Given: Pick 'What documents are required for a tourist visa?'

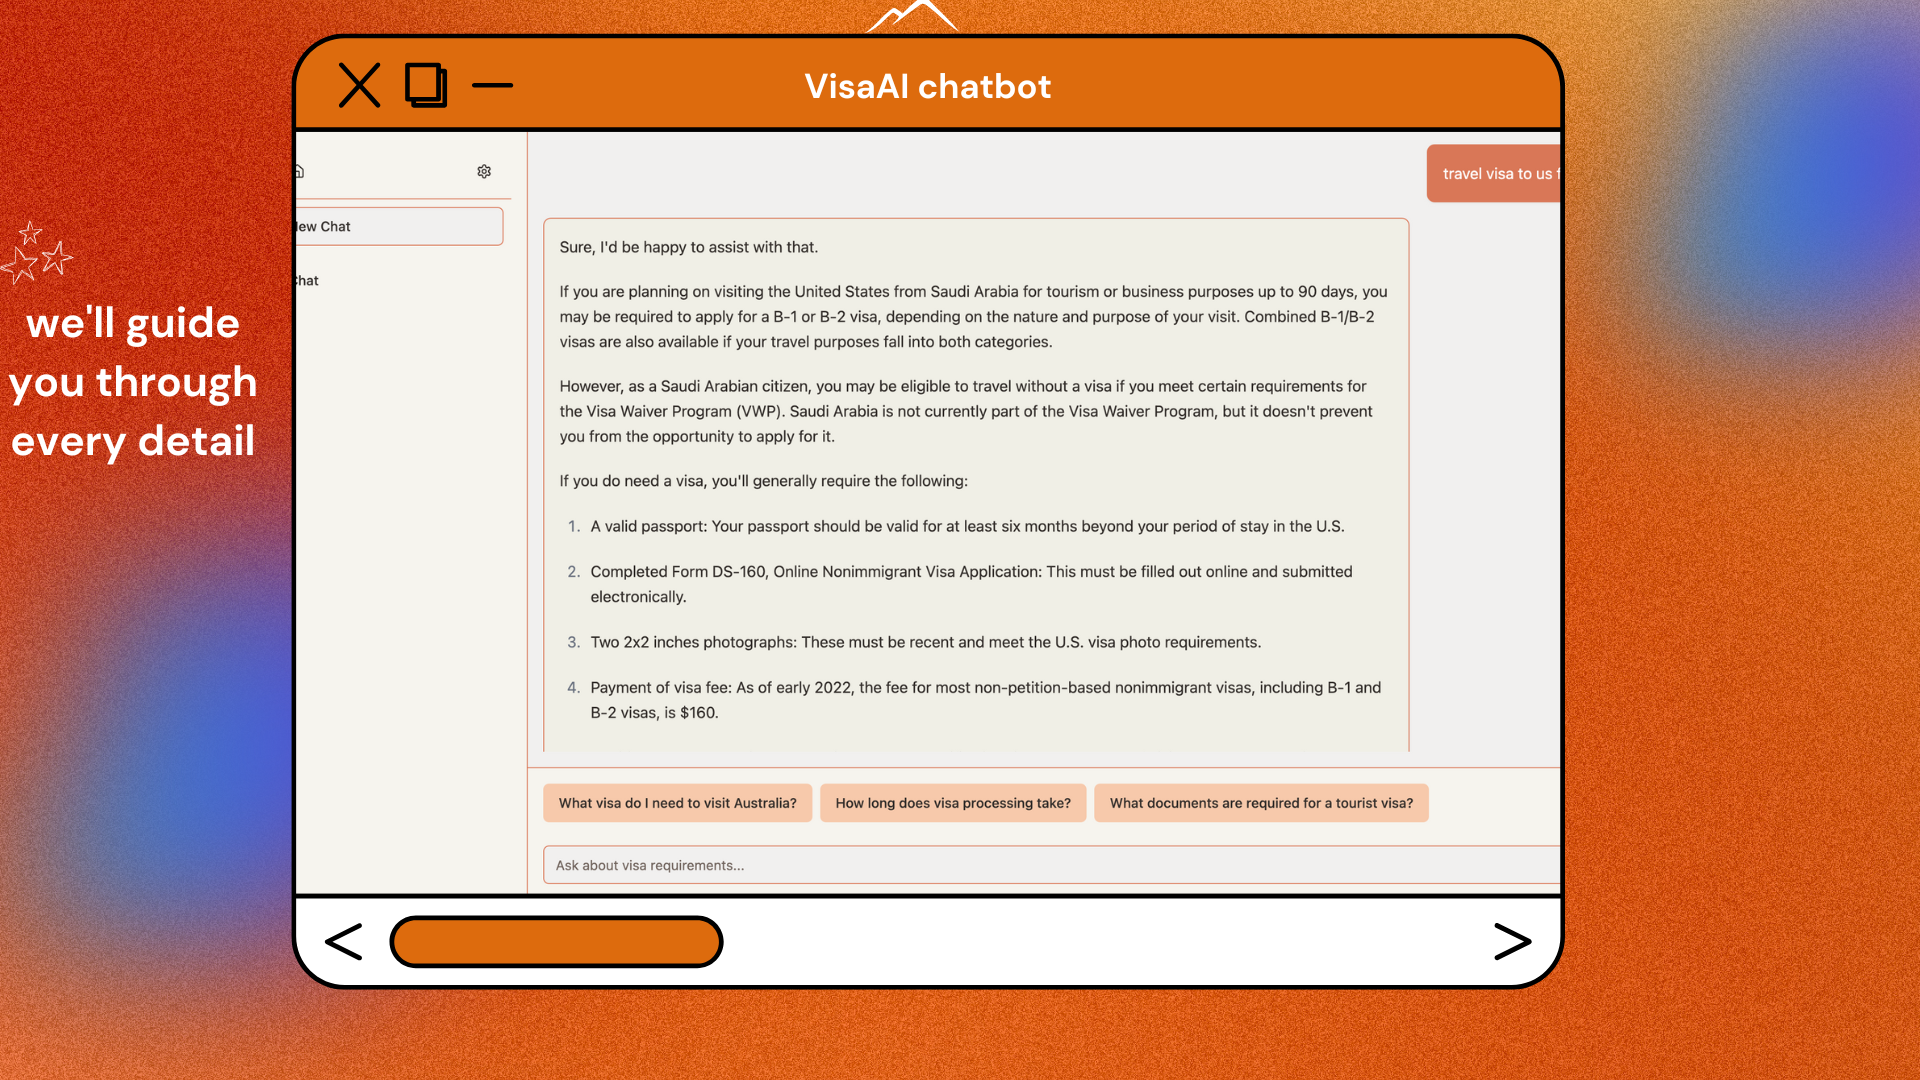Looking at the screenshot, I should coord(1260,803).
